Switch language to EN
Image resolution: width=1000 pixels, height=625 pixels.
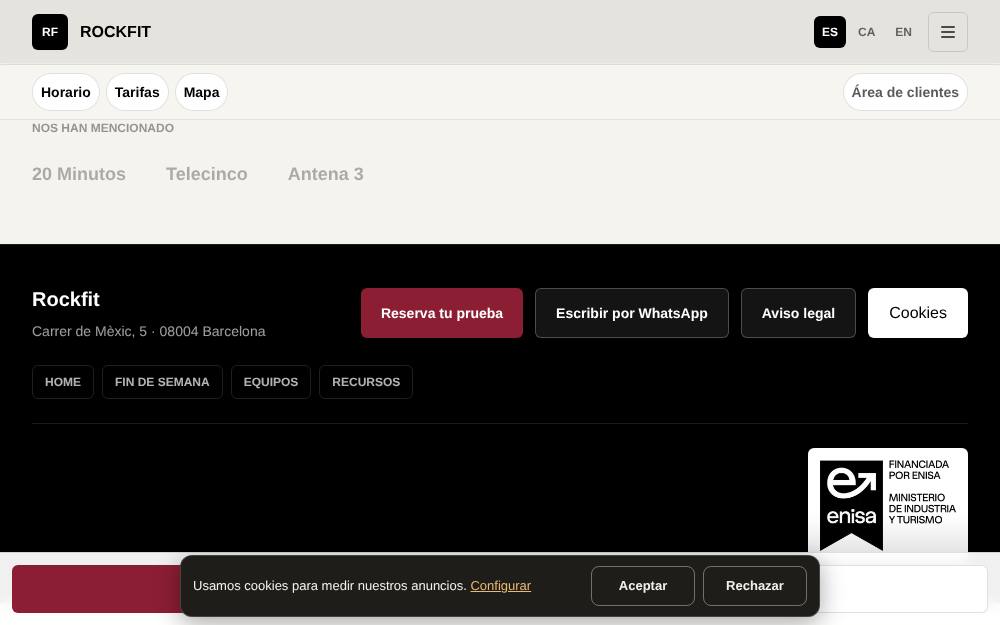pos(903,32)
